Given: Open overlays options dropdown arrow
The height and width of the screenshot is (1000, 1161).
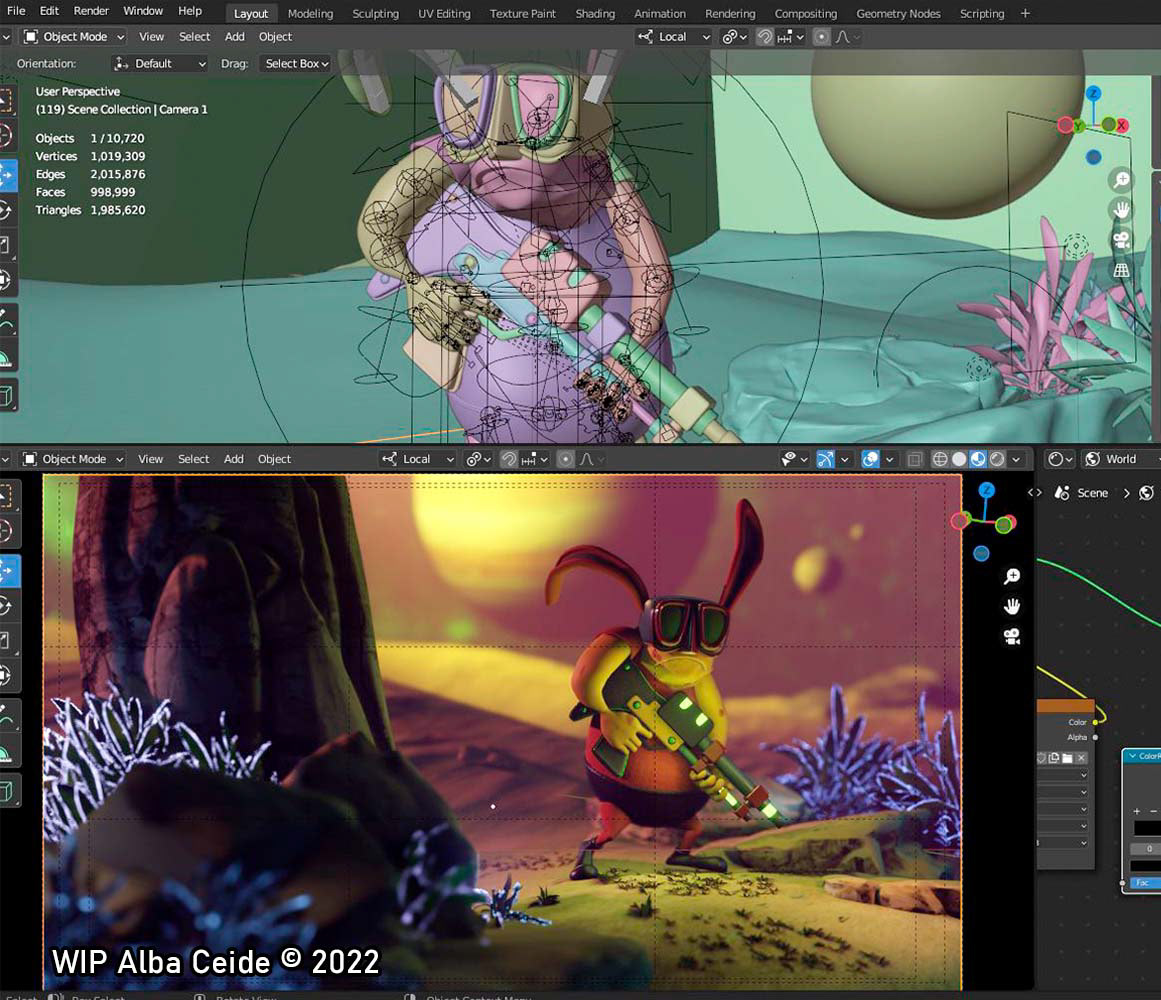Looking at the screenshot, I should pyautogui.click(x=889, y=460).
